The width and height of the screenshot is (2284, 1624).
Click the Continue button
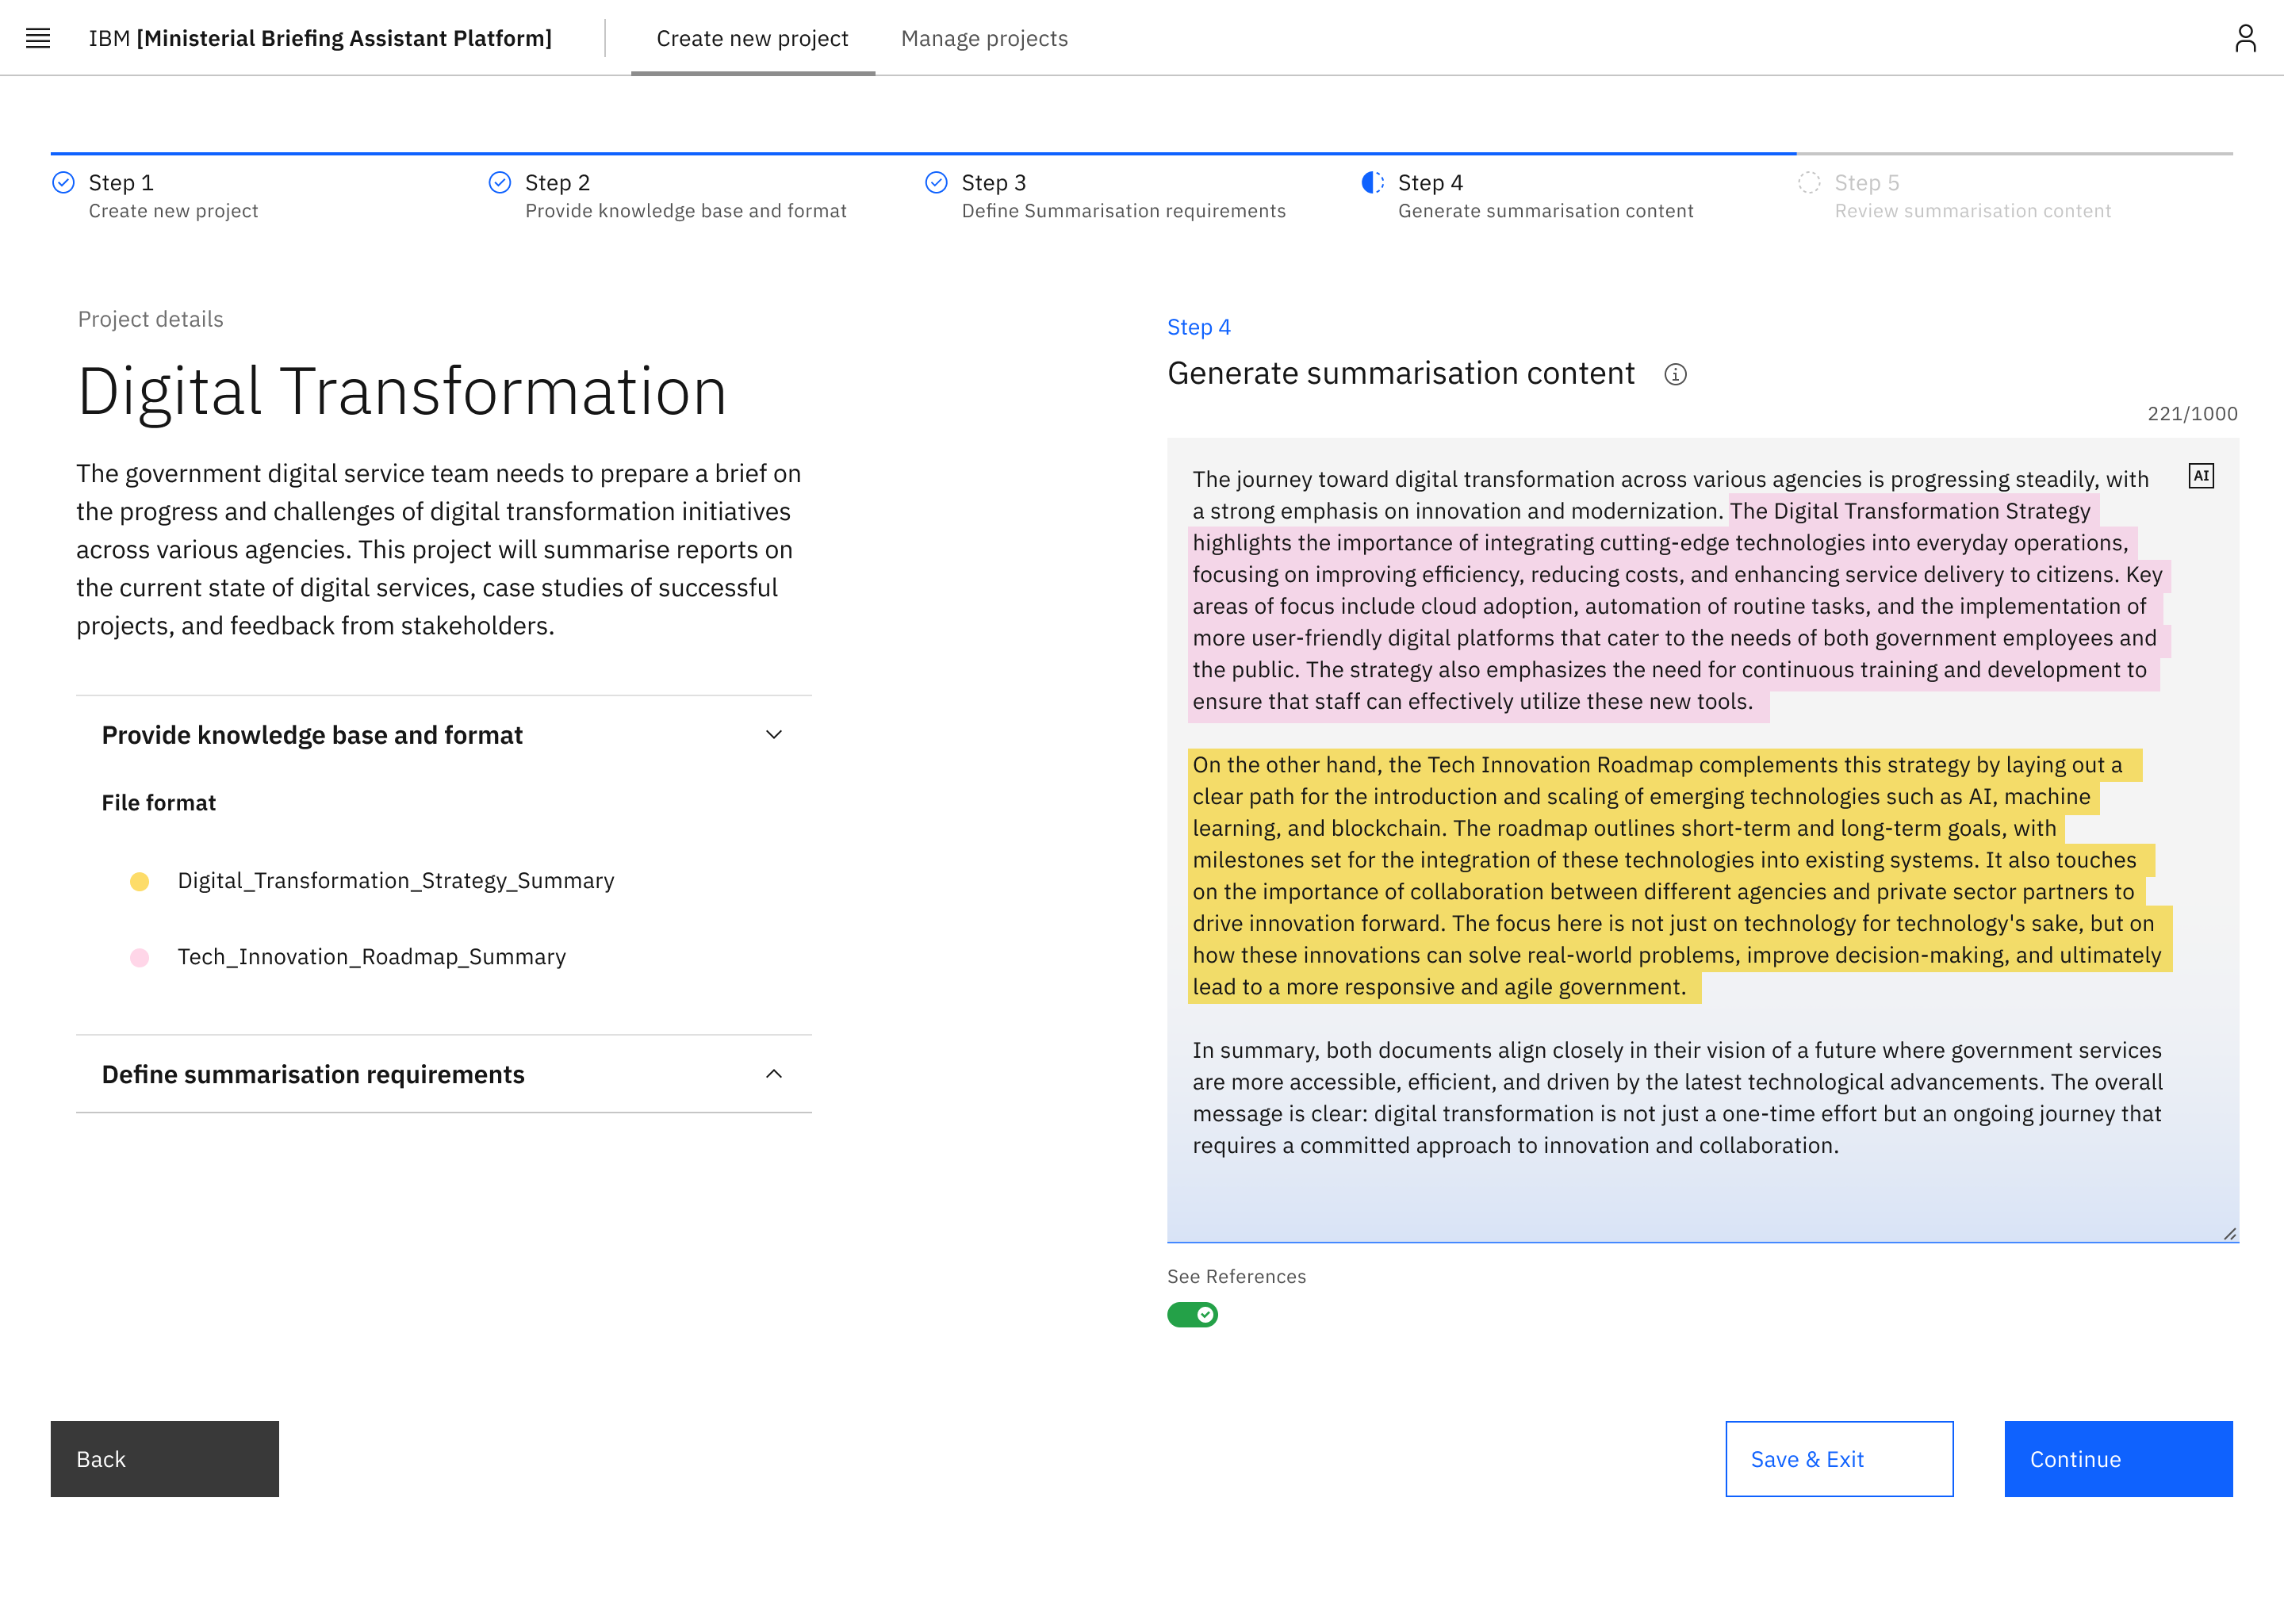(2118, 1459)
